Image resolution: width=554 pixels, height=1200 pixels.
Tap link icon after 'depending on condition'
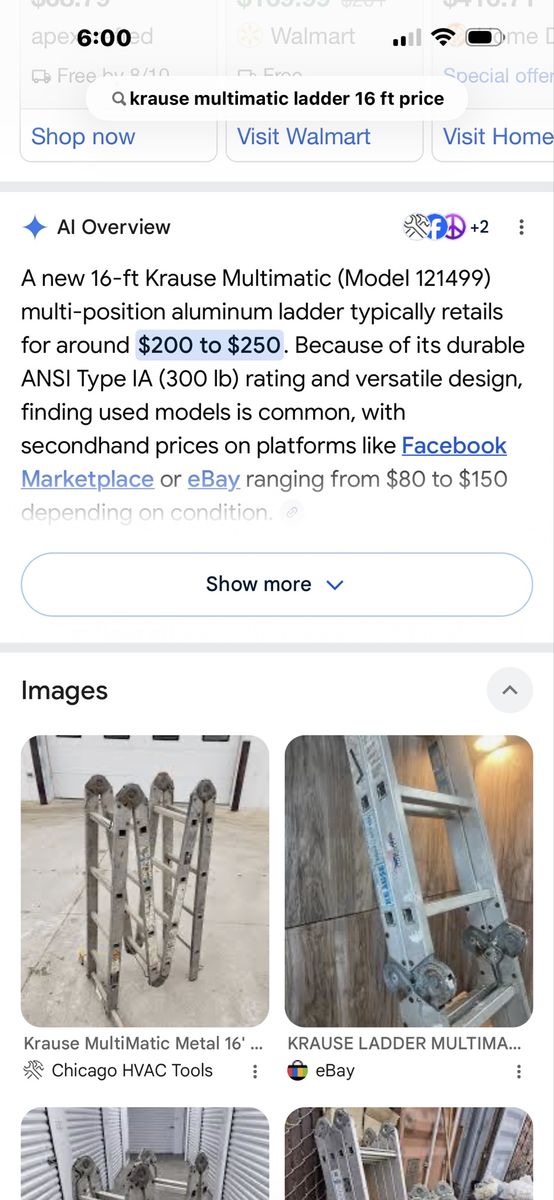(292, 512)
